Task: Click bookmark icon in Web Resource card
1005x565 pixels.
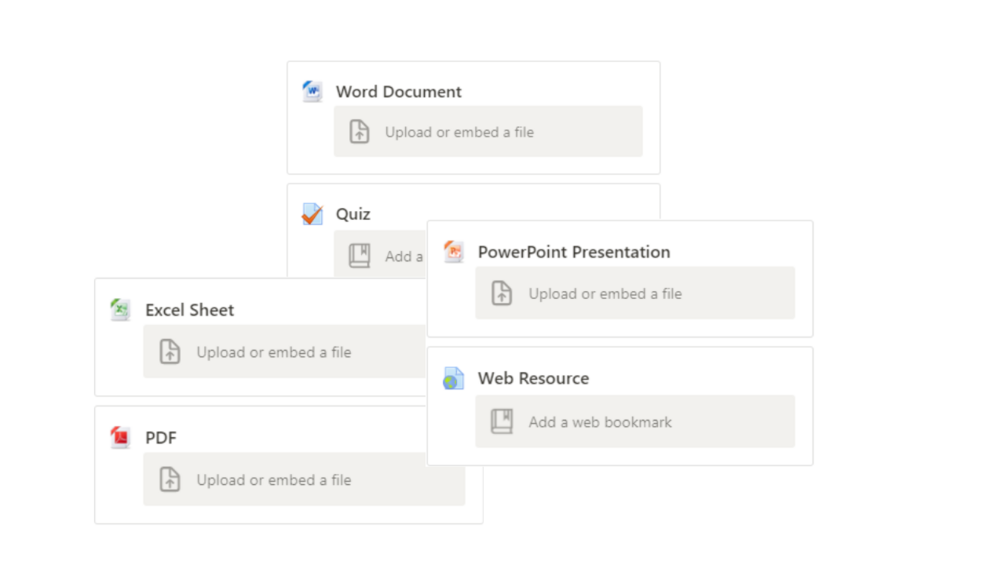Action: [502, 422]
